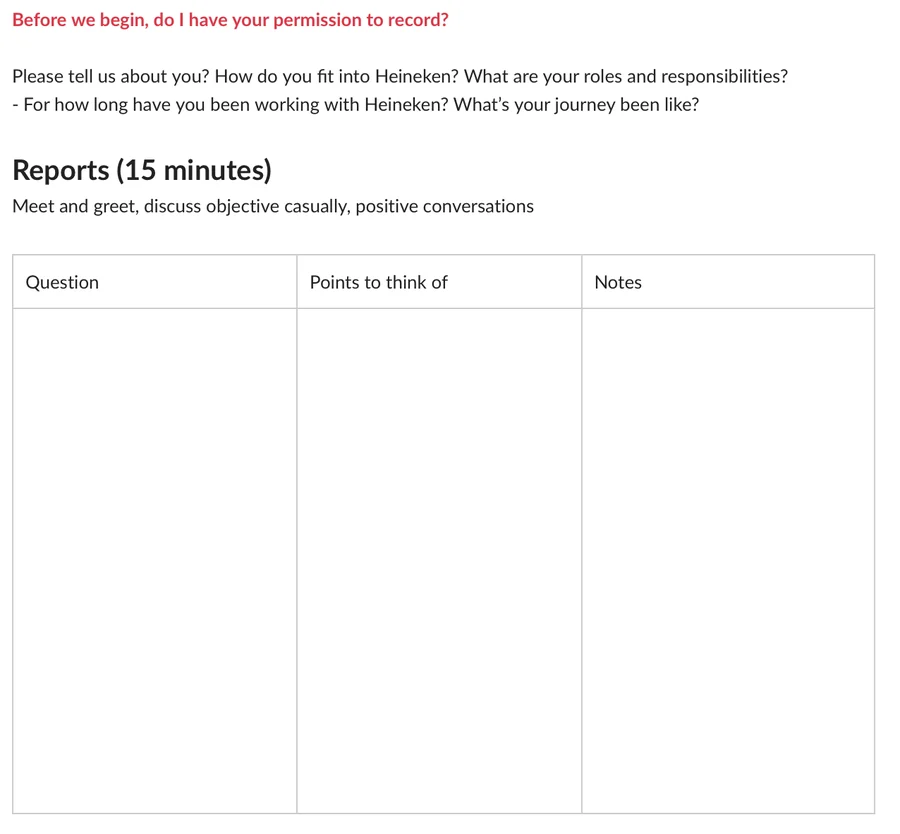Click the empty cell under Question column
Screen dimensions: 900x834
[x=155, y=561]
